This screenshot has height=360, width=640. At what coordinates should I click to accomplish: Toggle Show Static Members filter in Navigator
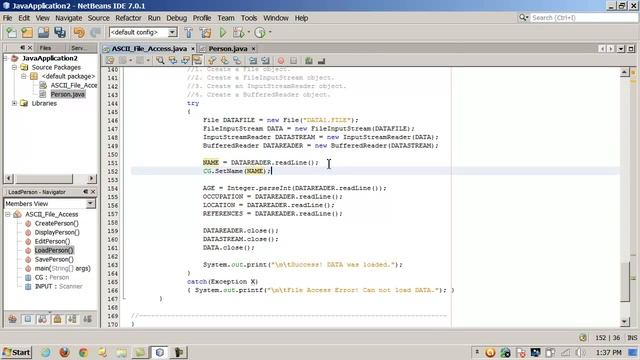click(42, 319)
